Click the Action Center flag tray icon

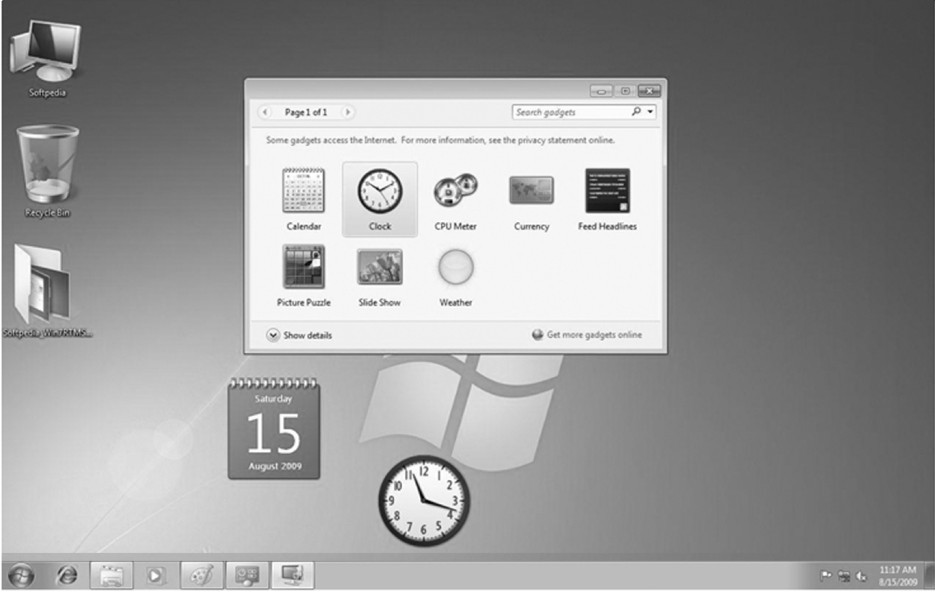pos(826,576)
